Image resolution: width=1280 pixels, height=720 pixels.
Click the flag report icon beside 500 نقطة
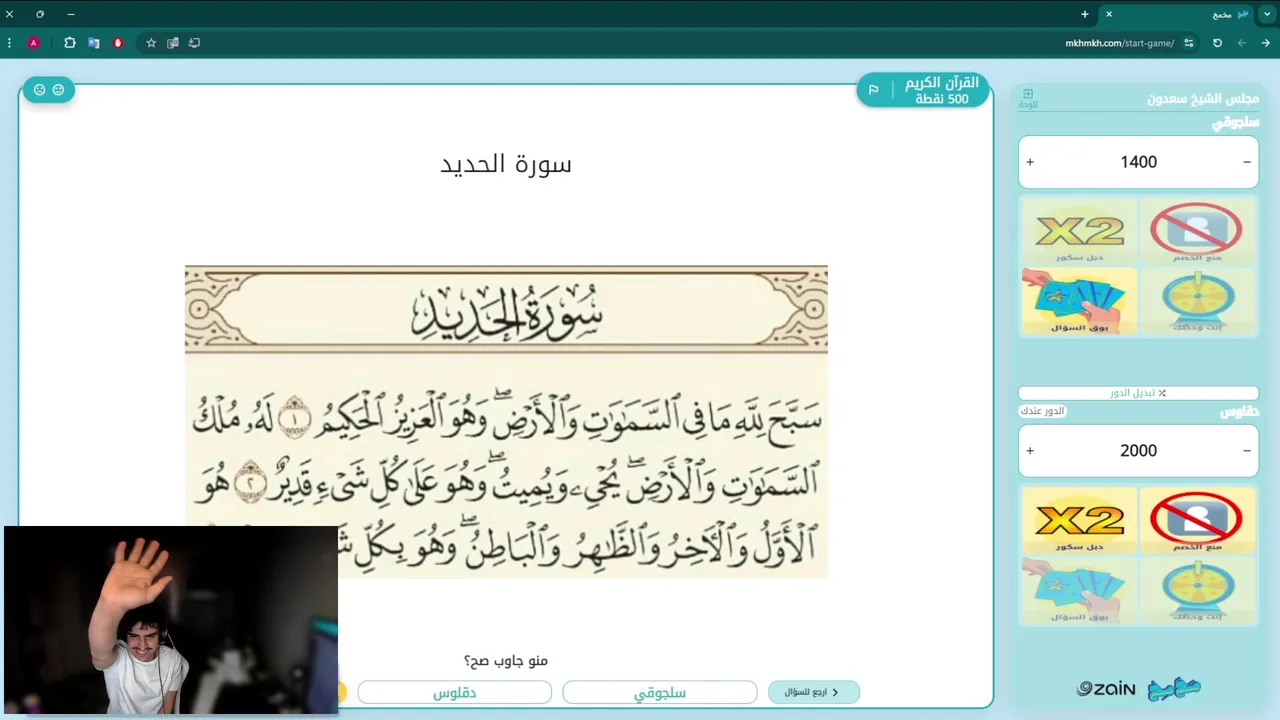873,90
